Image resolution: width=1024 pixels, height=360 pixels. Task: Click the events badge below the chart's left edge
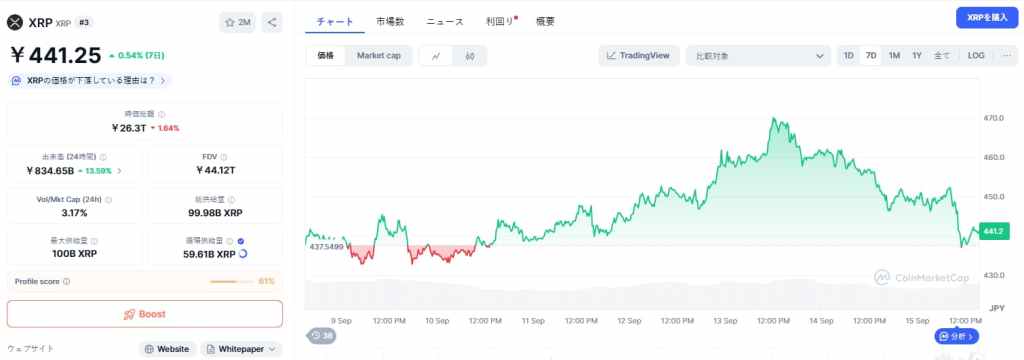coord(321,335)
